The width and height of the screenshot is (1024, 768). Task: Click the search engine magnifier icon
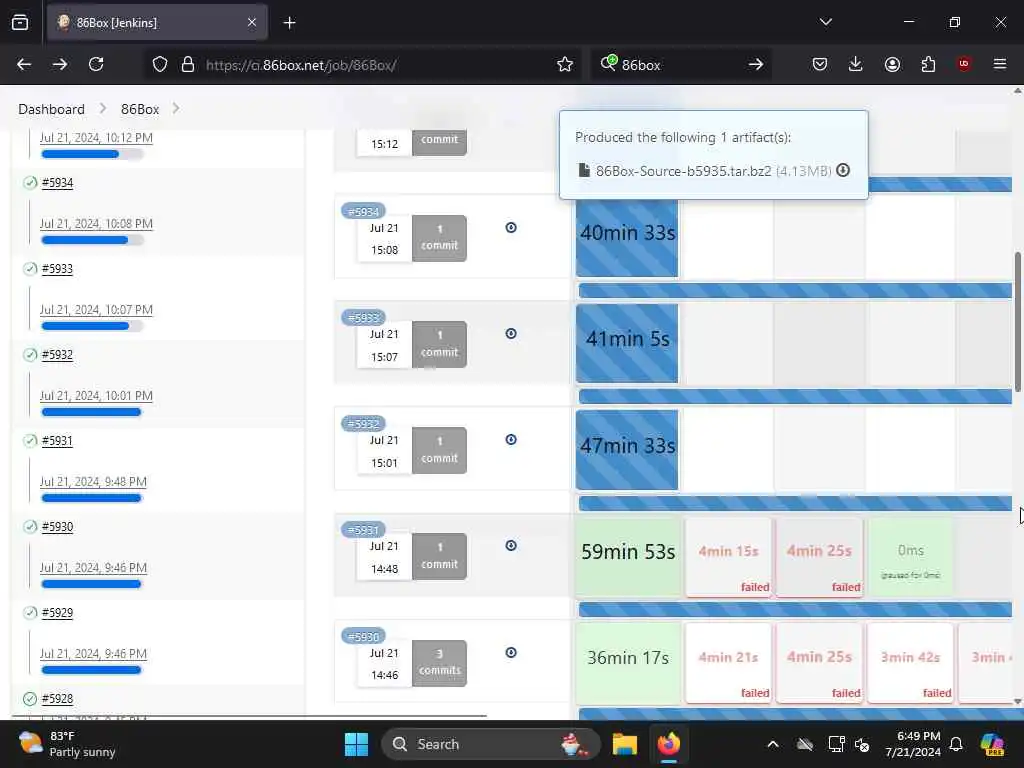tap(608, 63)
